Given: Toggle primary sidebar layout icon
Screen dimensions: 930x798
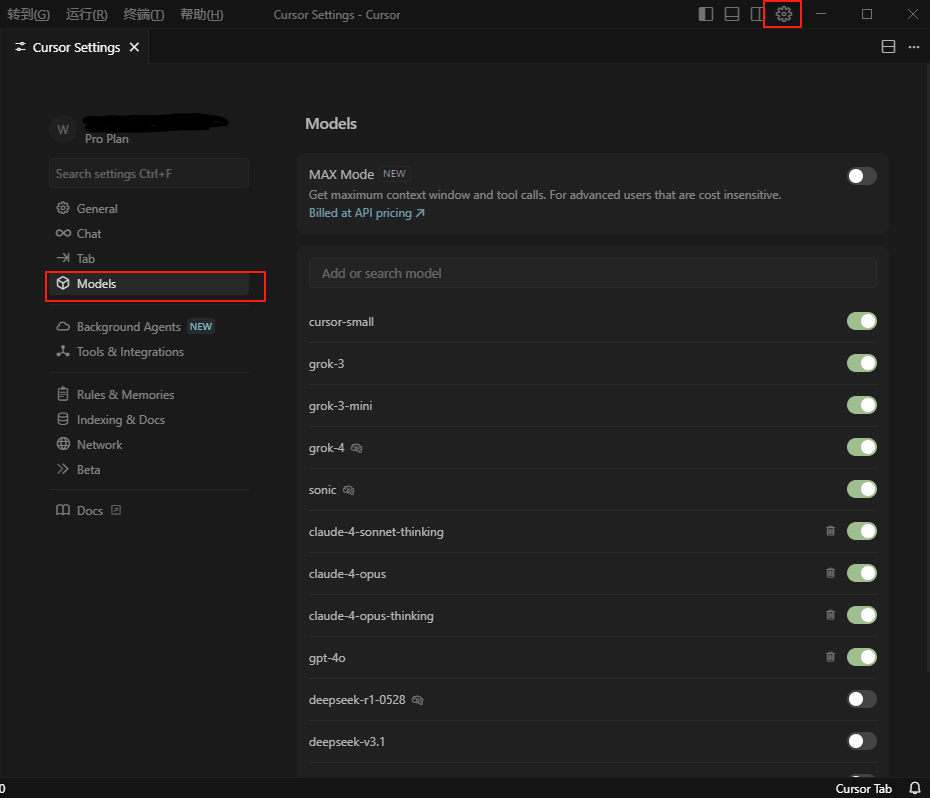Looking at the screenshot, I should [706, 14].
